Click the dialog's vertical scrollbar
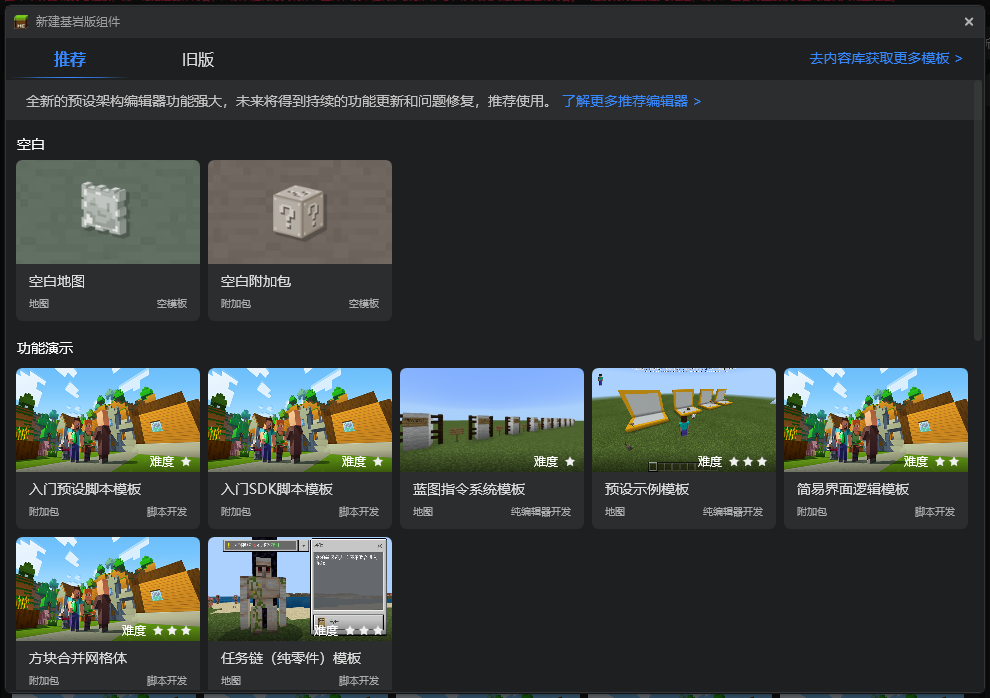Screen dimensions: 990x698 tap(978, 211)
